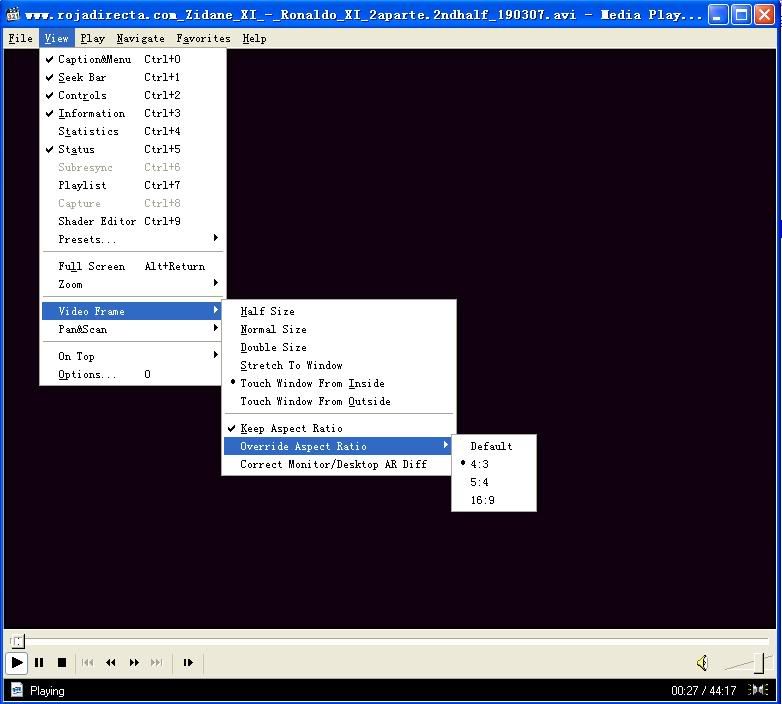Image resolution: width=782 pixels, height=704 pixels.
Task: Open the Navigate menu
Action: pos(141,38)
